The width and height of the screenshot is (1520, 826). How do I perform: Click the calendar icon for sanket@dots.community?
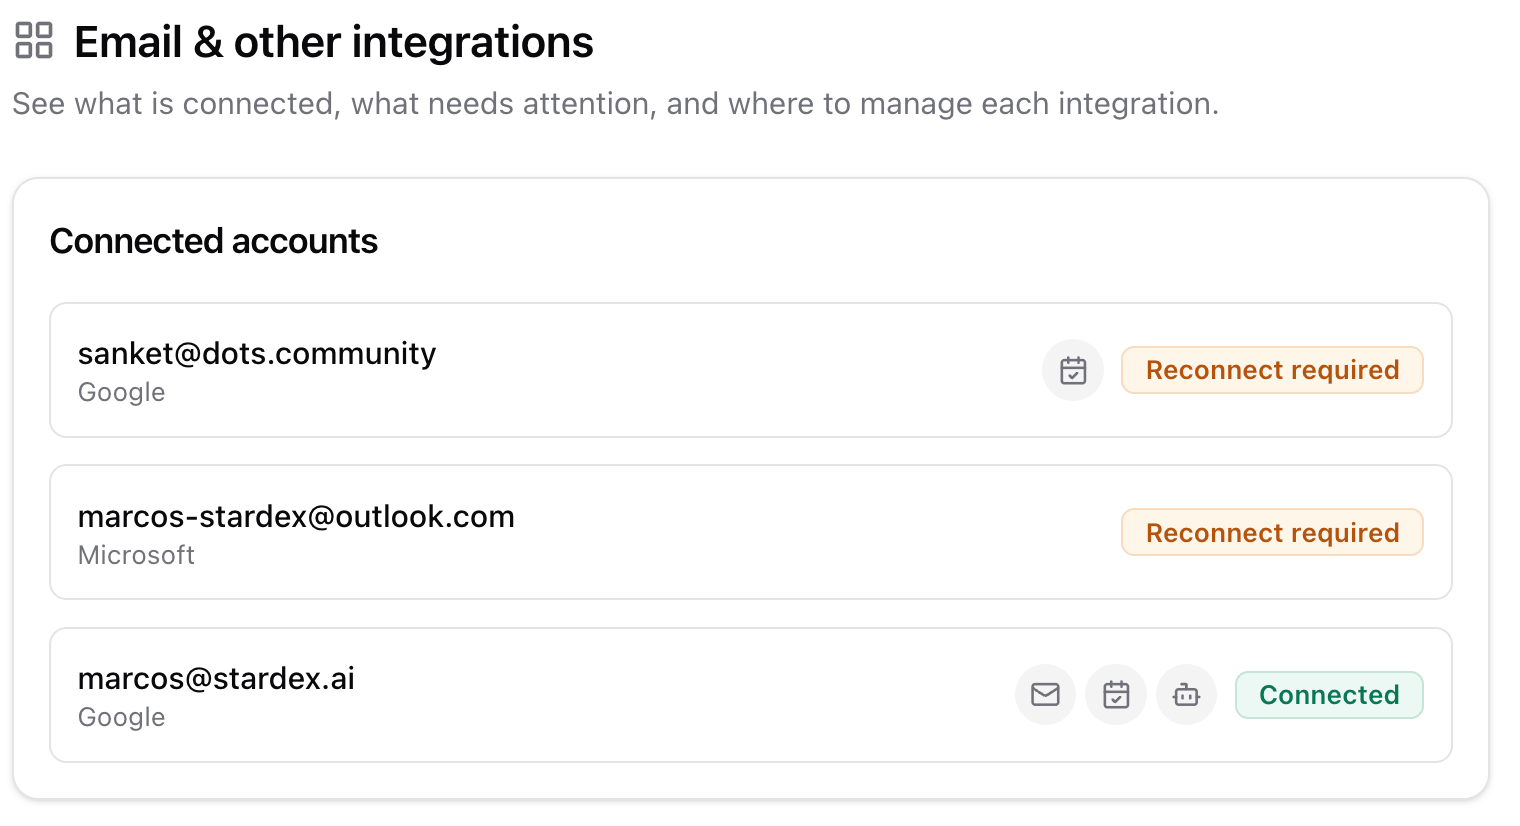tap(1073, 370)
